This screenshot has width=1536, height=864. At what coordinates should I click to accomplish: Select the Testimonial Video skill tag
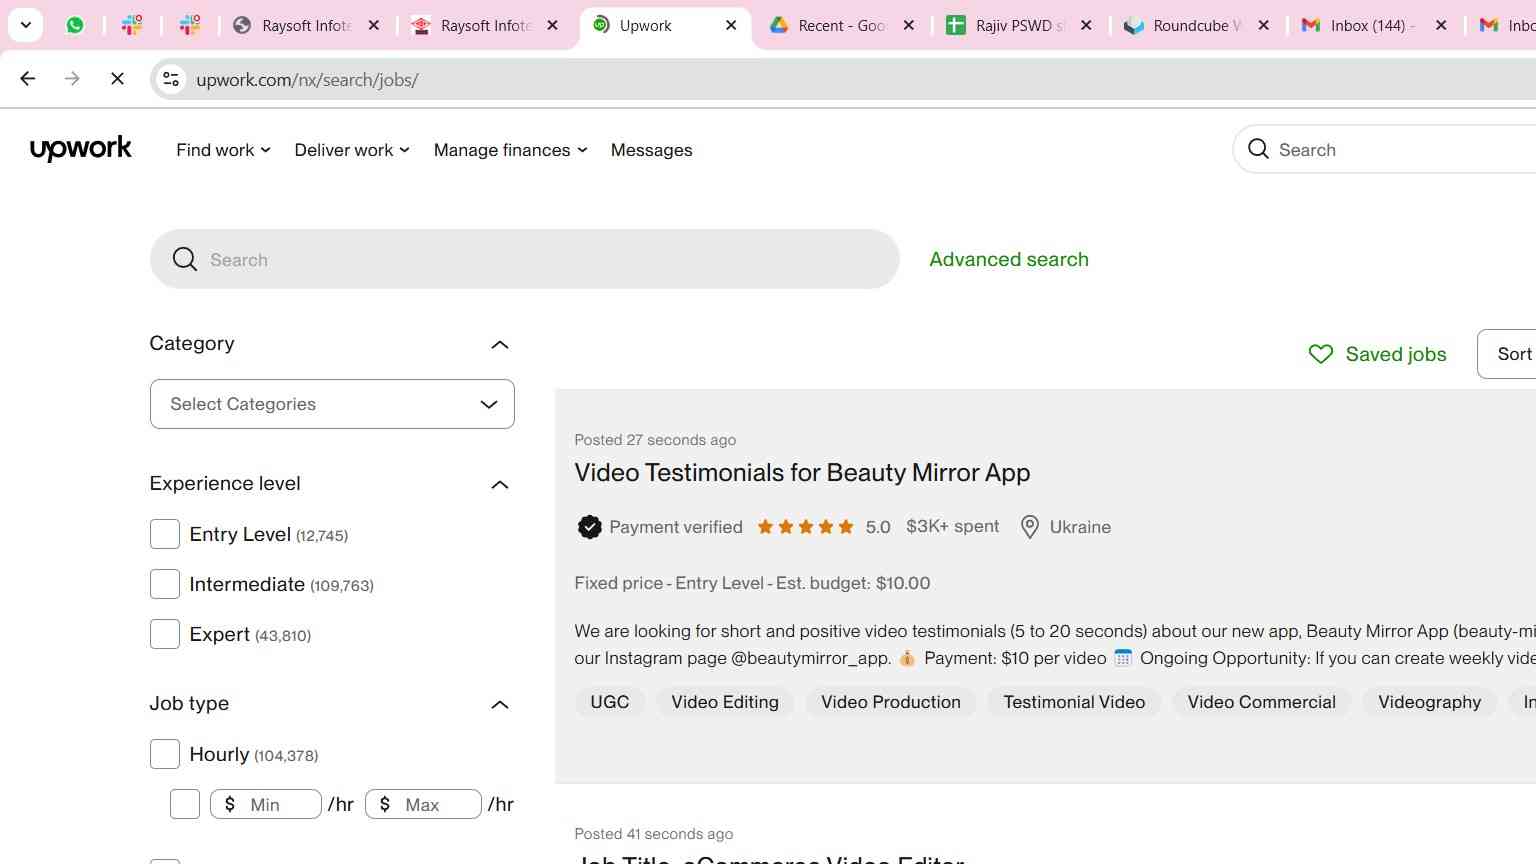click(1074, 702)
